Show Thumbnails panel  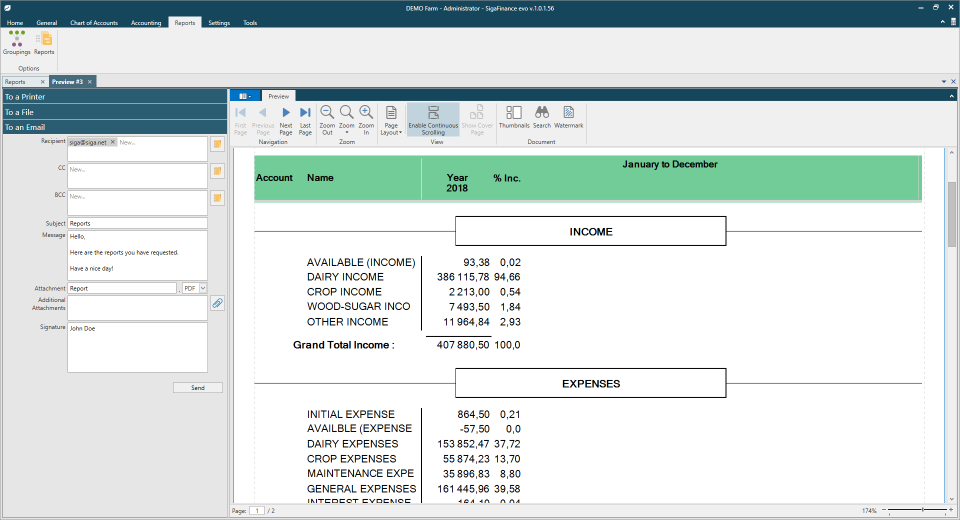click(514, 116)
